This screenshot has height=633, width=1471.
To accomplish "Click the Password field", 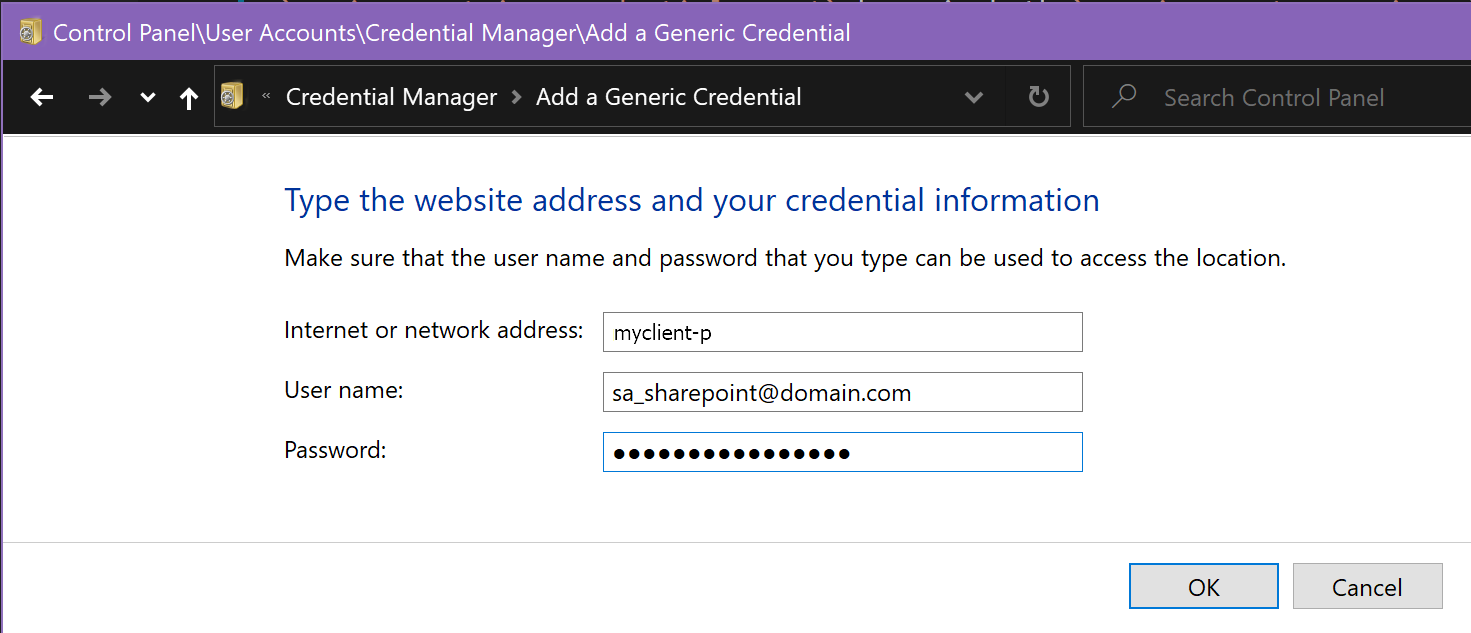I will [843, 452].
